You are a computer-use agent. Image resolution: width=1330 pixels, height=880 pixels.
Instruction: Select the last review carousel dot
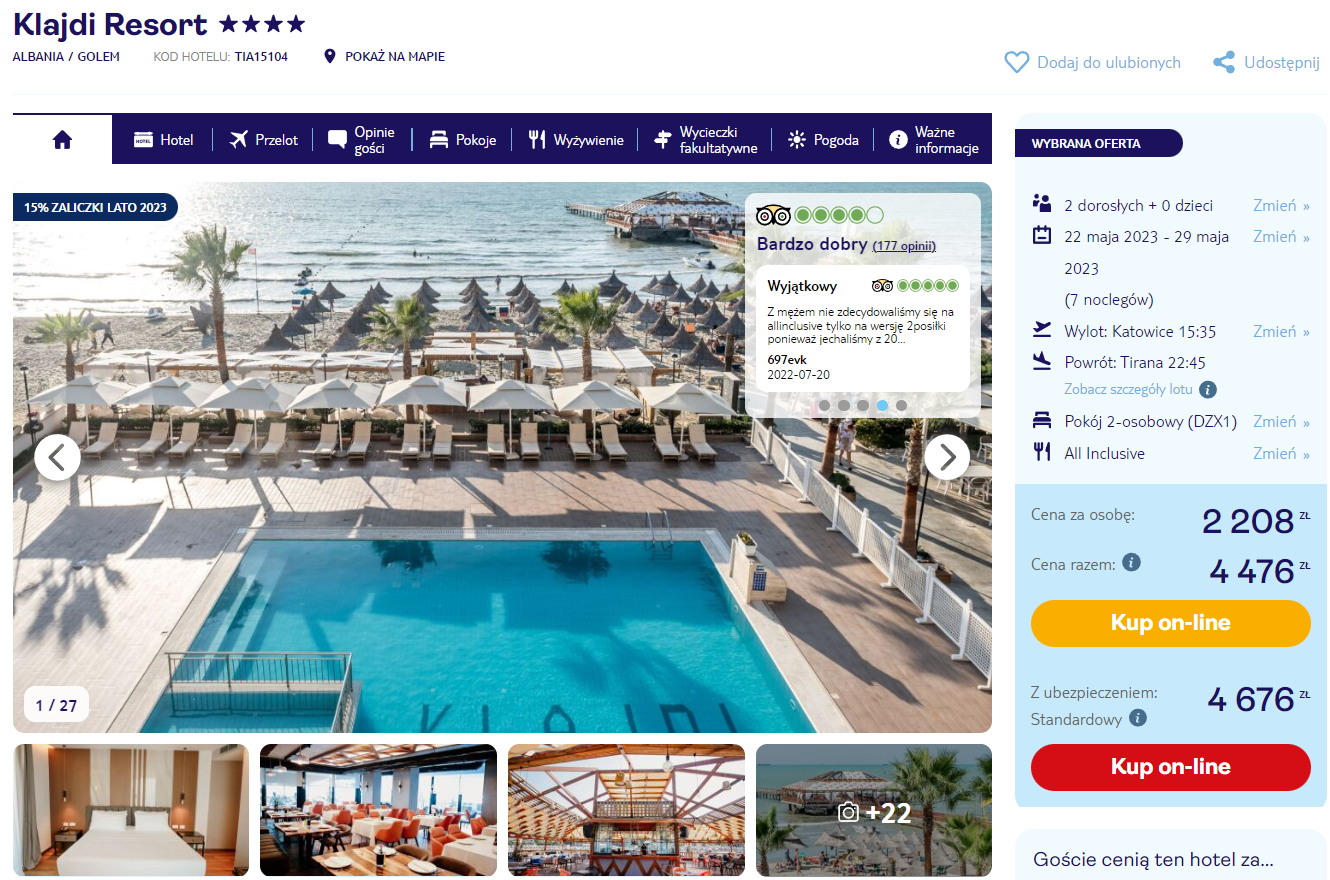point(901,405)
